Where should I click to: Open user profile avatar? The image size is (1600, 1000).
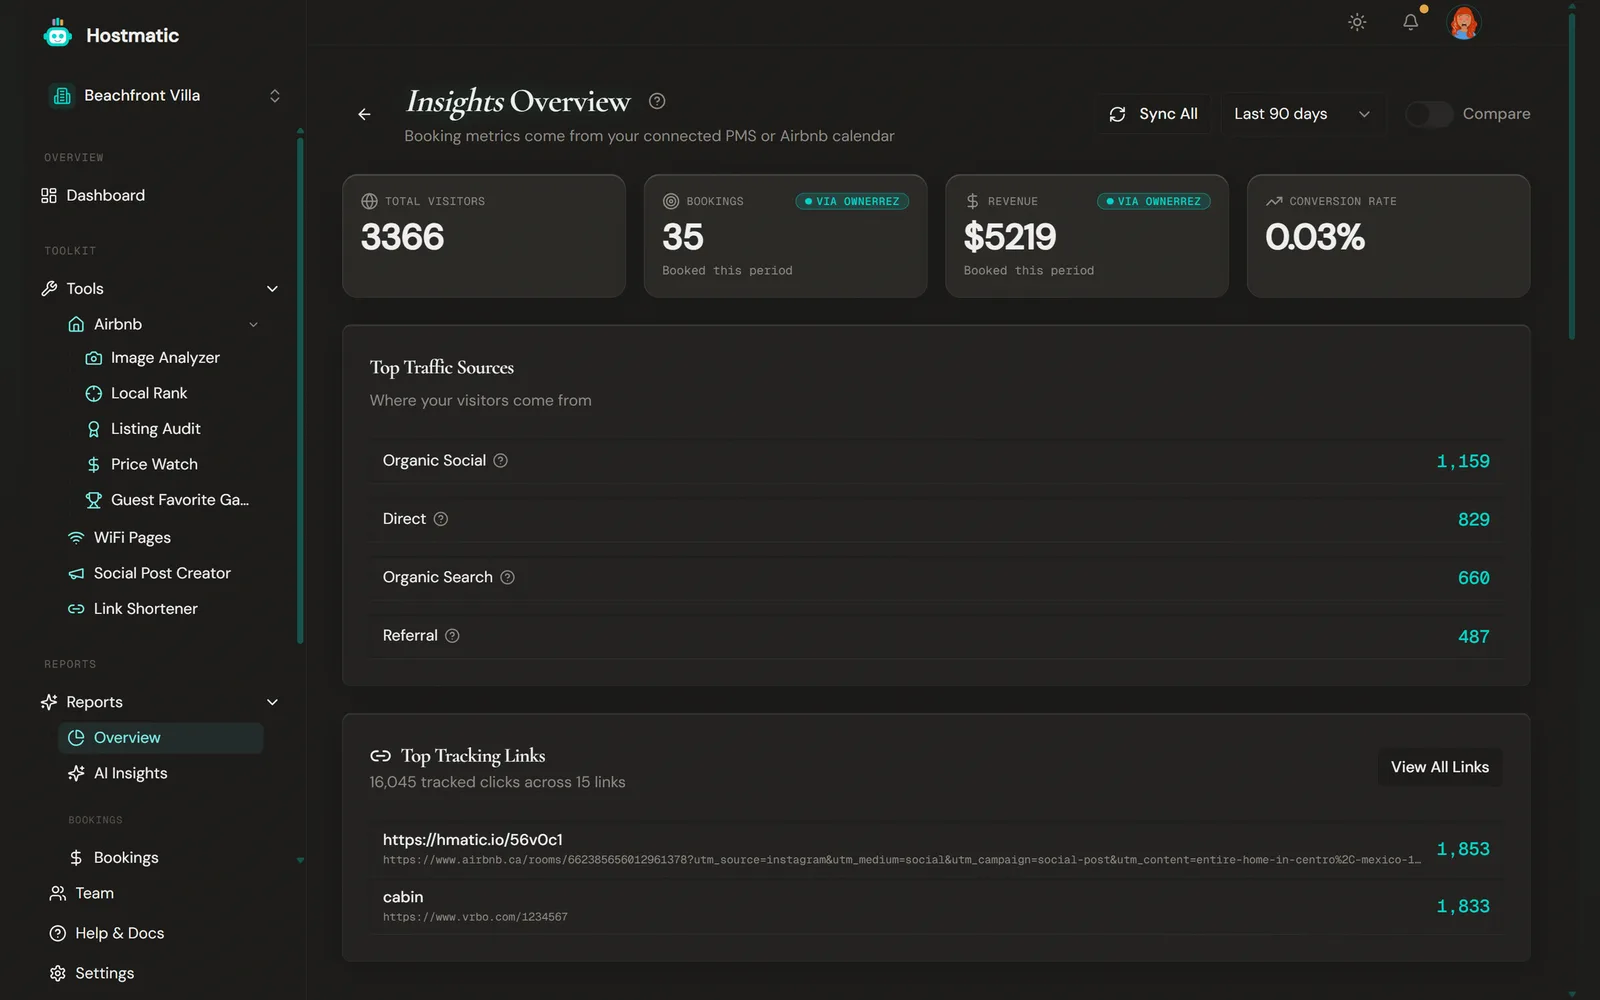click(1464, 22)
